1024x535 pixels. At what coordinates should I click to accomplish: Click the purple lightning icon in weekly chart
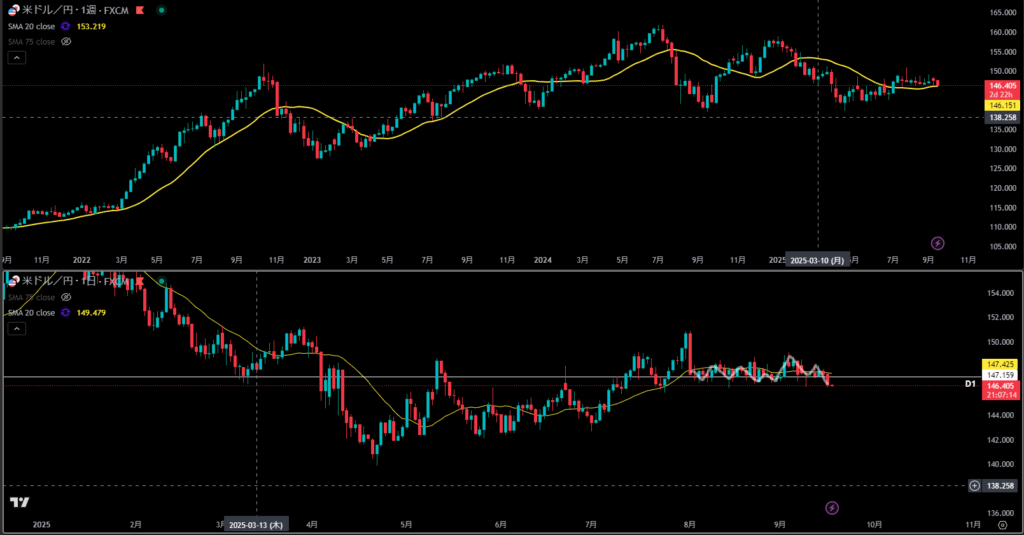click(x=937, y=243)
